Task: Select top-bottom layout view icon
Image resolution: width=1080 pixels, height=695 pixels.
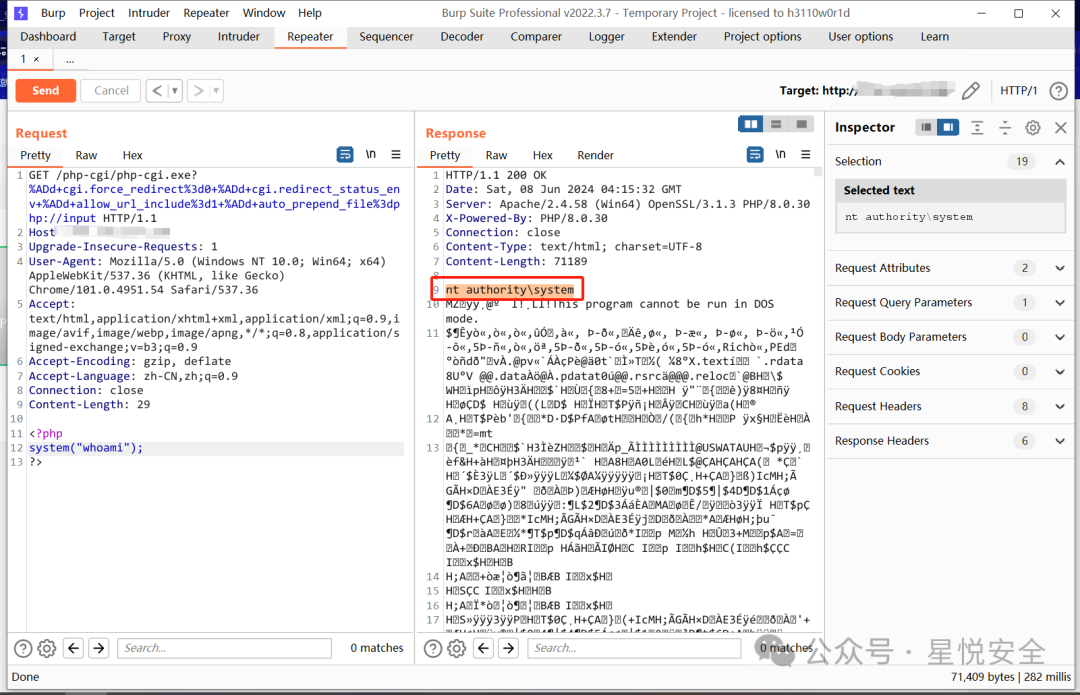Action: click(776, 124)
